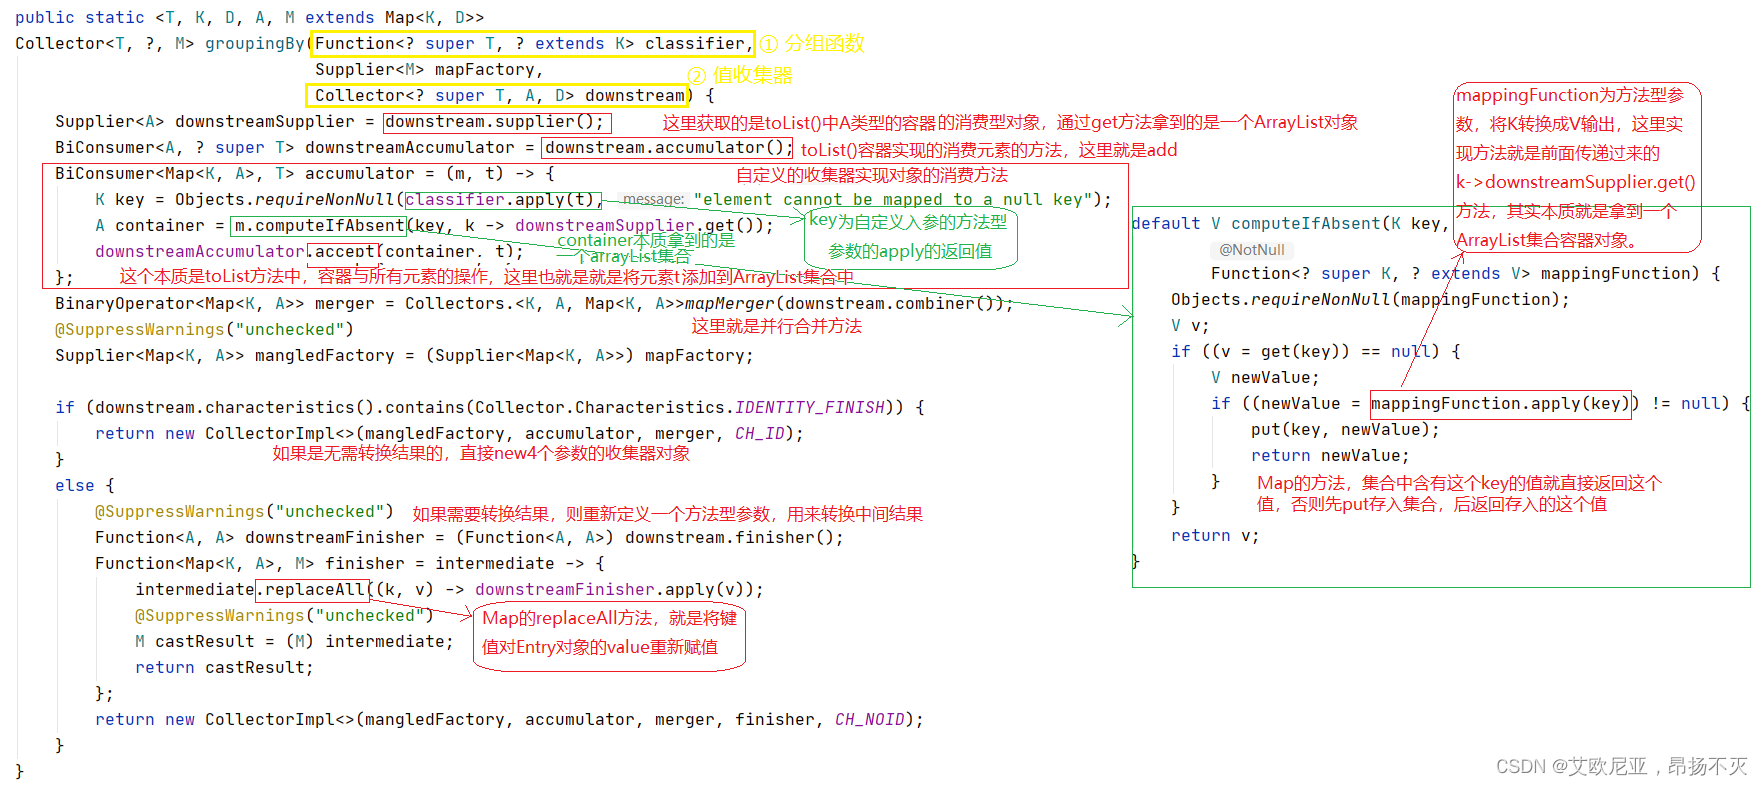Select 'downstream' parameter in Collector signature
The width and height of the screenshot is (1763, 786).
tap(635, 95)
